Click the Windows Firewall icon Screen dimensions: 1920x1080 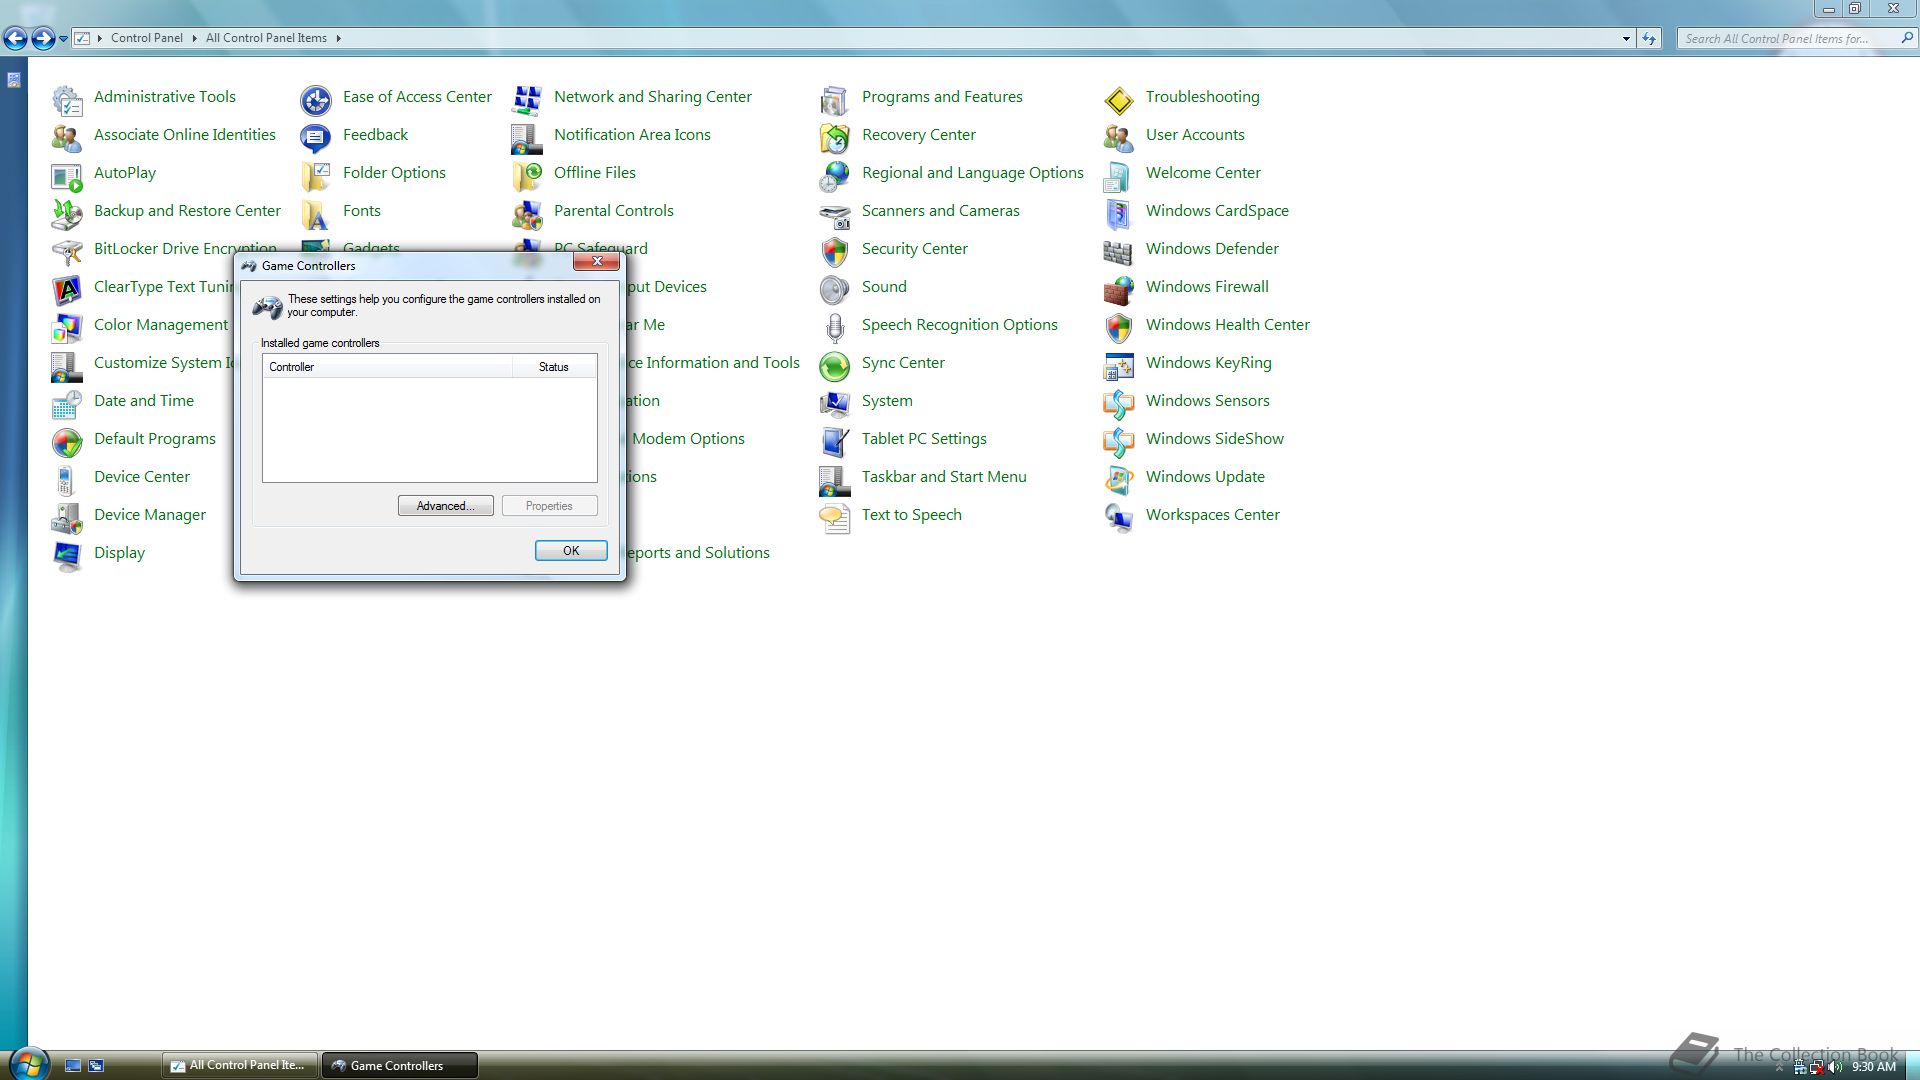coord(1119,290)
